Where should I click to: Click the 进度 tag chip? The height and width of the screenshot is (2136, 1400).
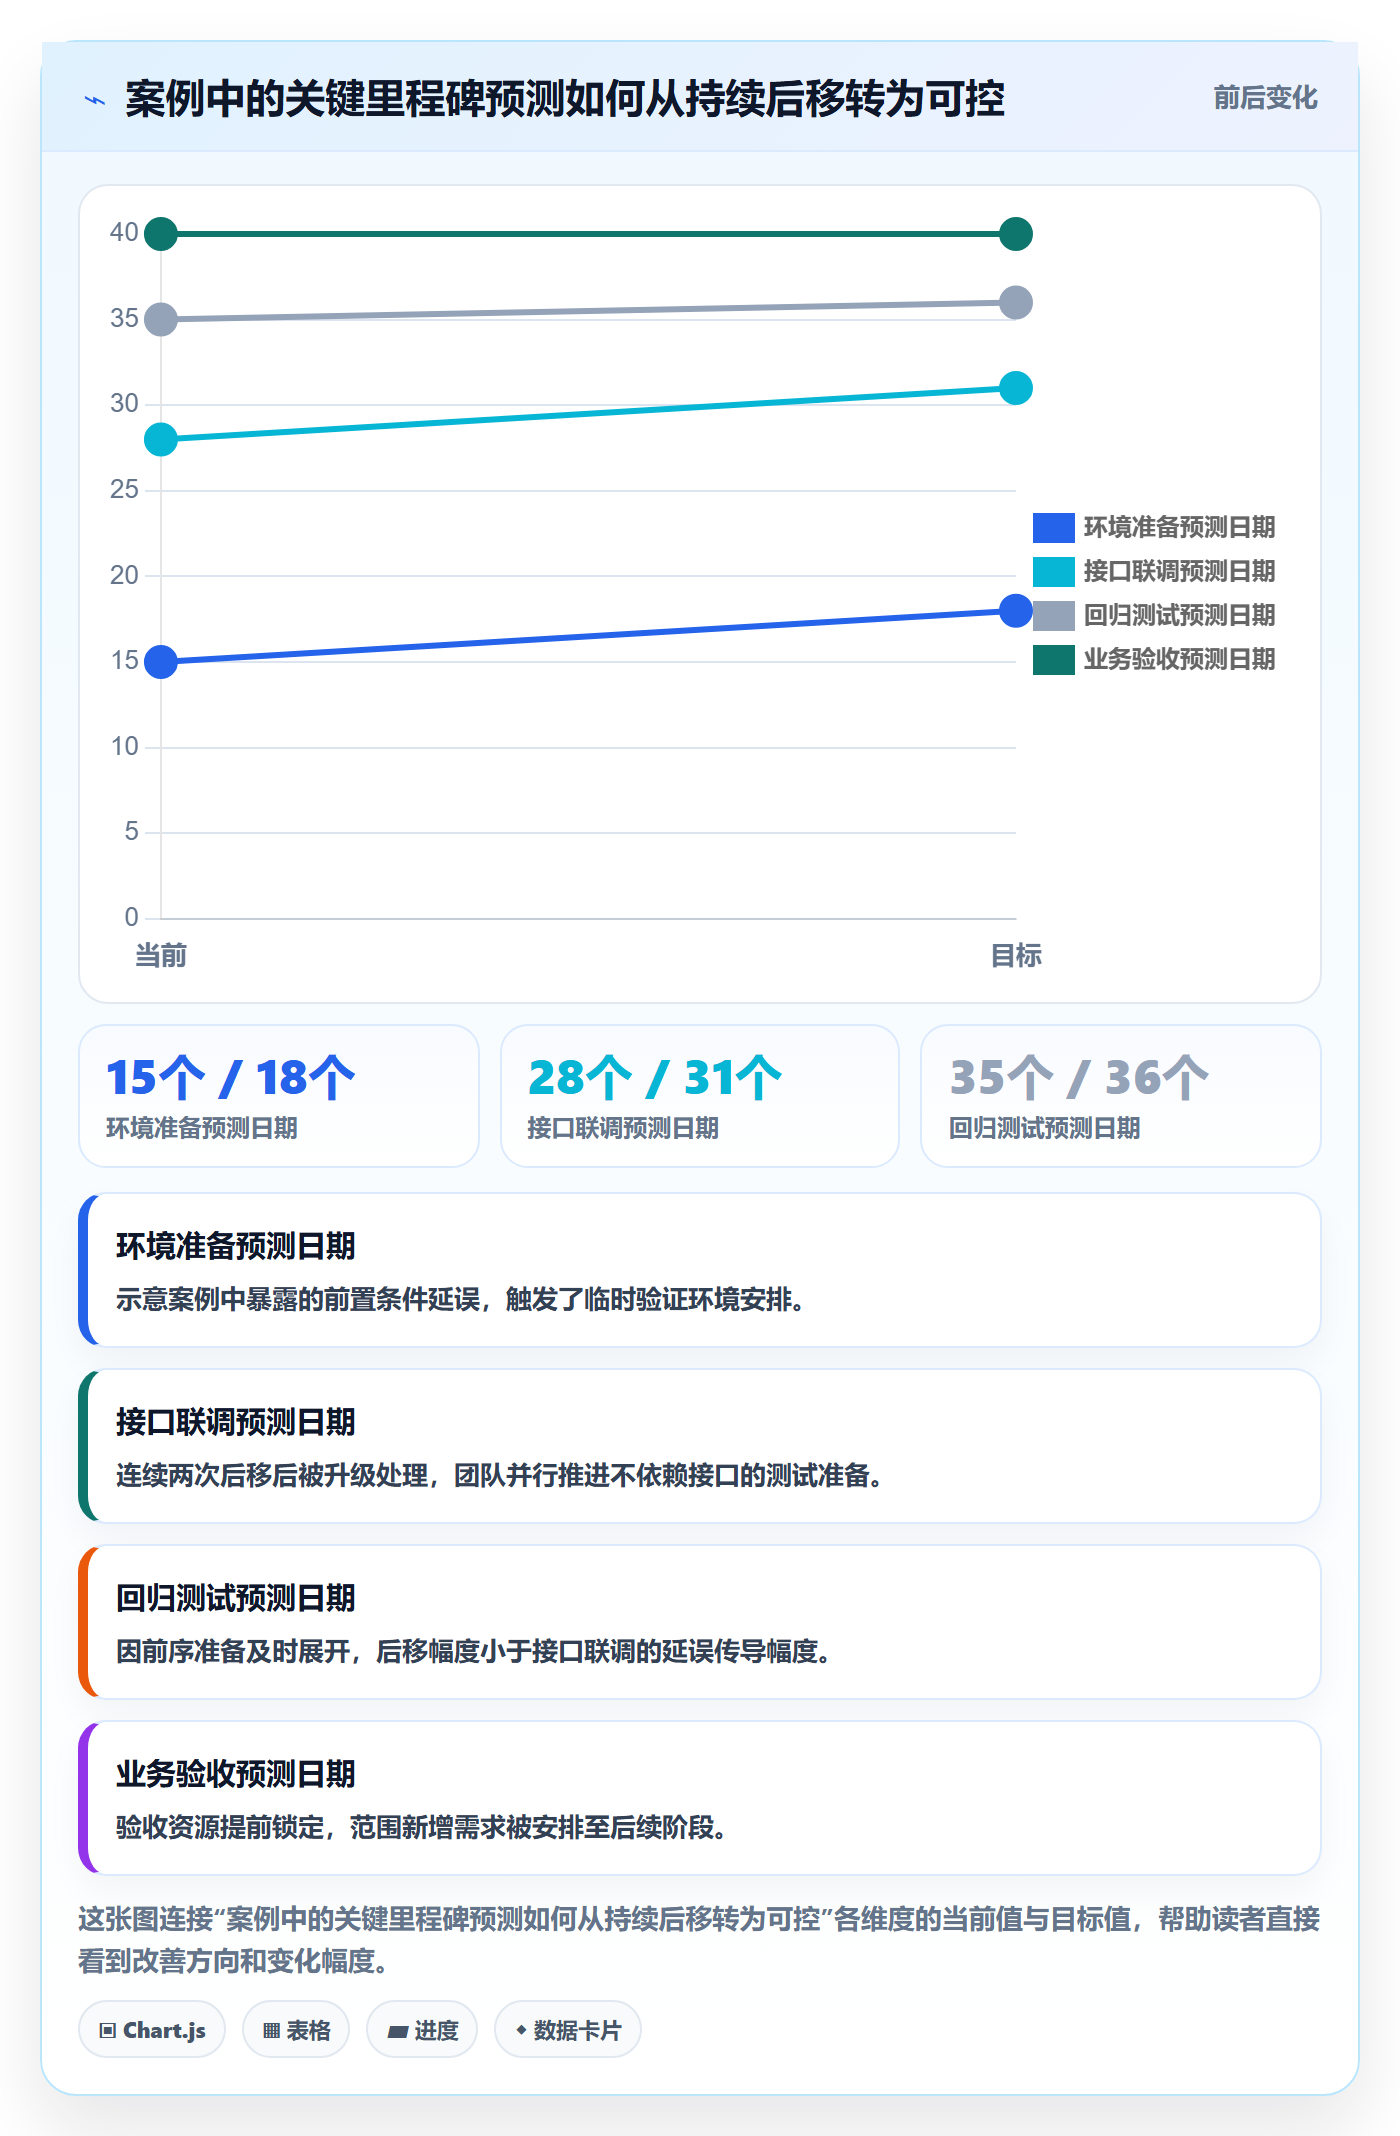[x=422, y=2030]
